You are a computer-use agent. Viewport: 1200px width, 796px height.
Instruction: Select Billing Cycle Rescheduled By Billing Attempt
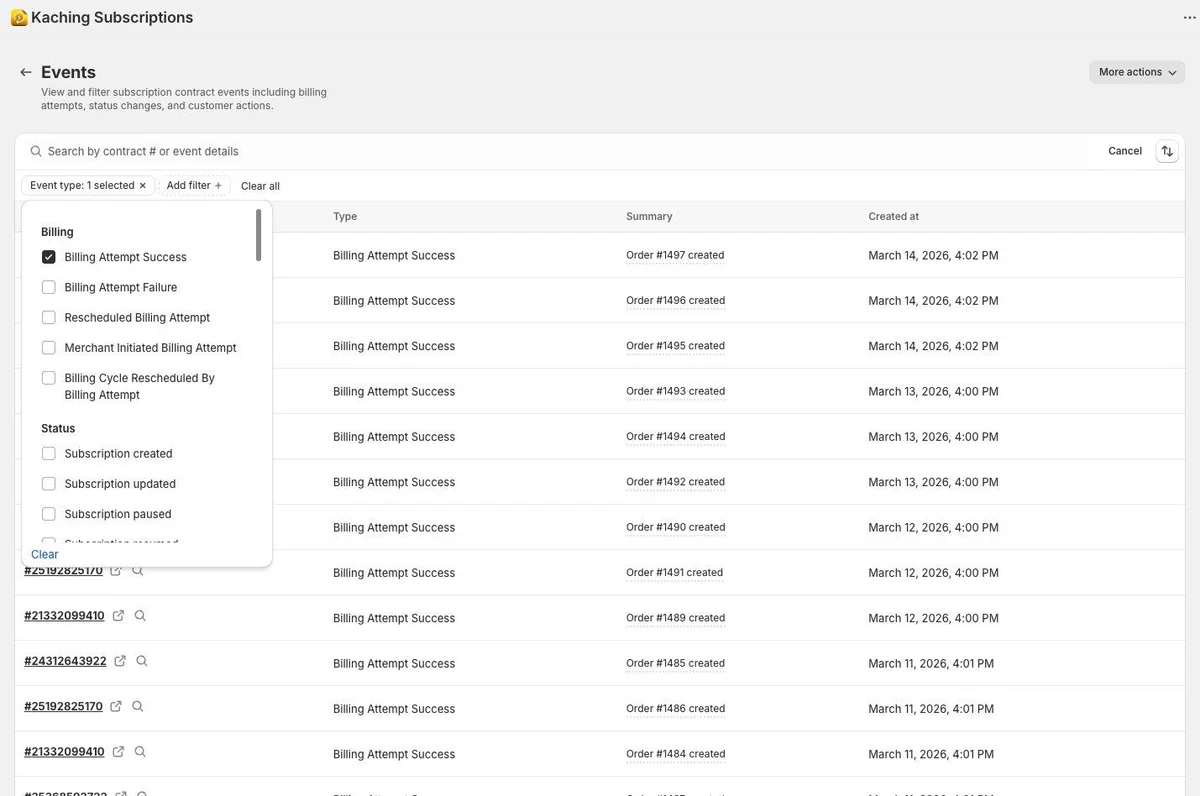[x=48, y=378]
